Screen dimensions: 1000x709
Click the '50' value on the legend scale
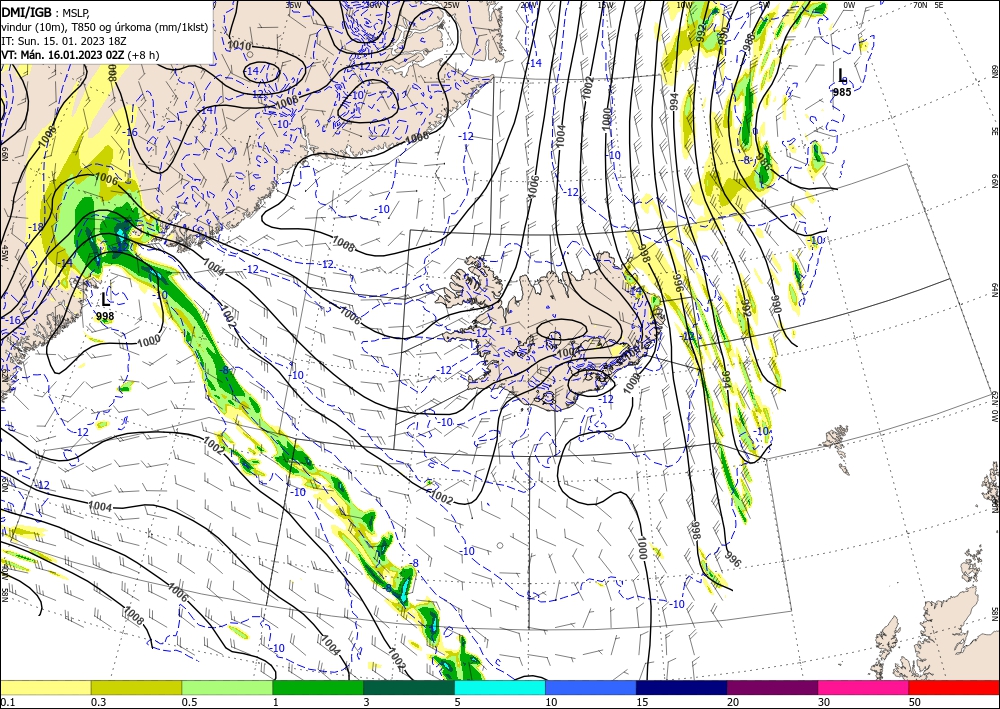pos(915,702)
